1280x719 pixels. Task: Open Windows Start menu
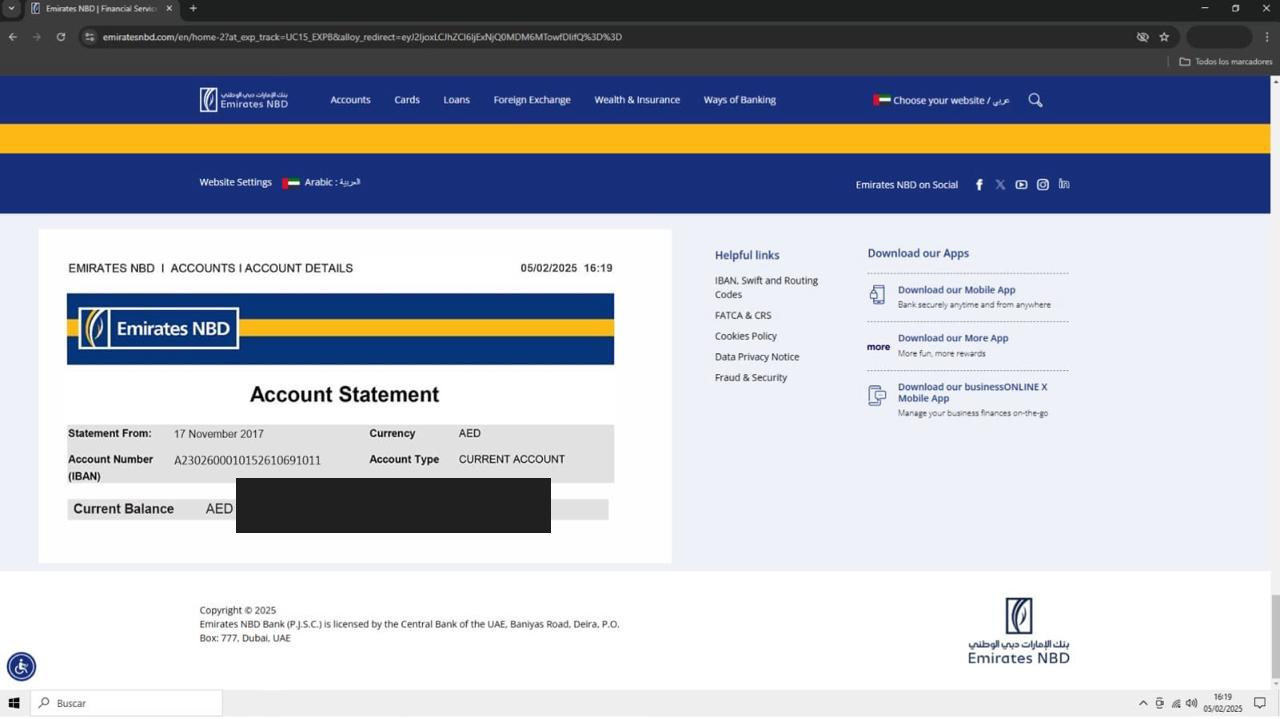point(14,703)
